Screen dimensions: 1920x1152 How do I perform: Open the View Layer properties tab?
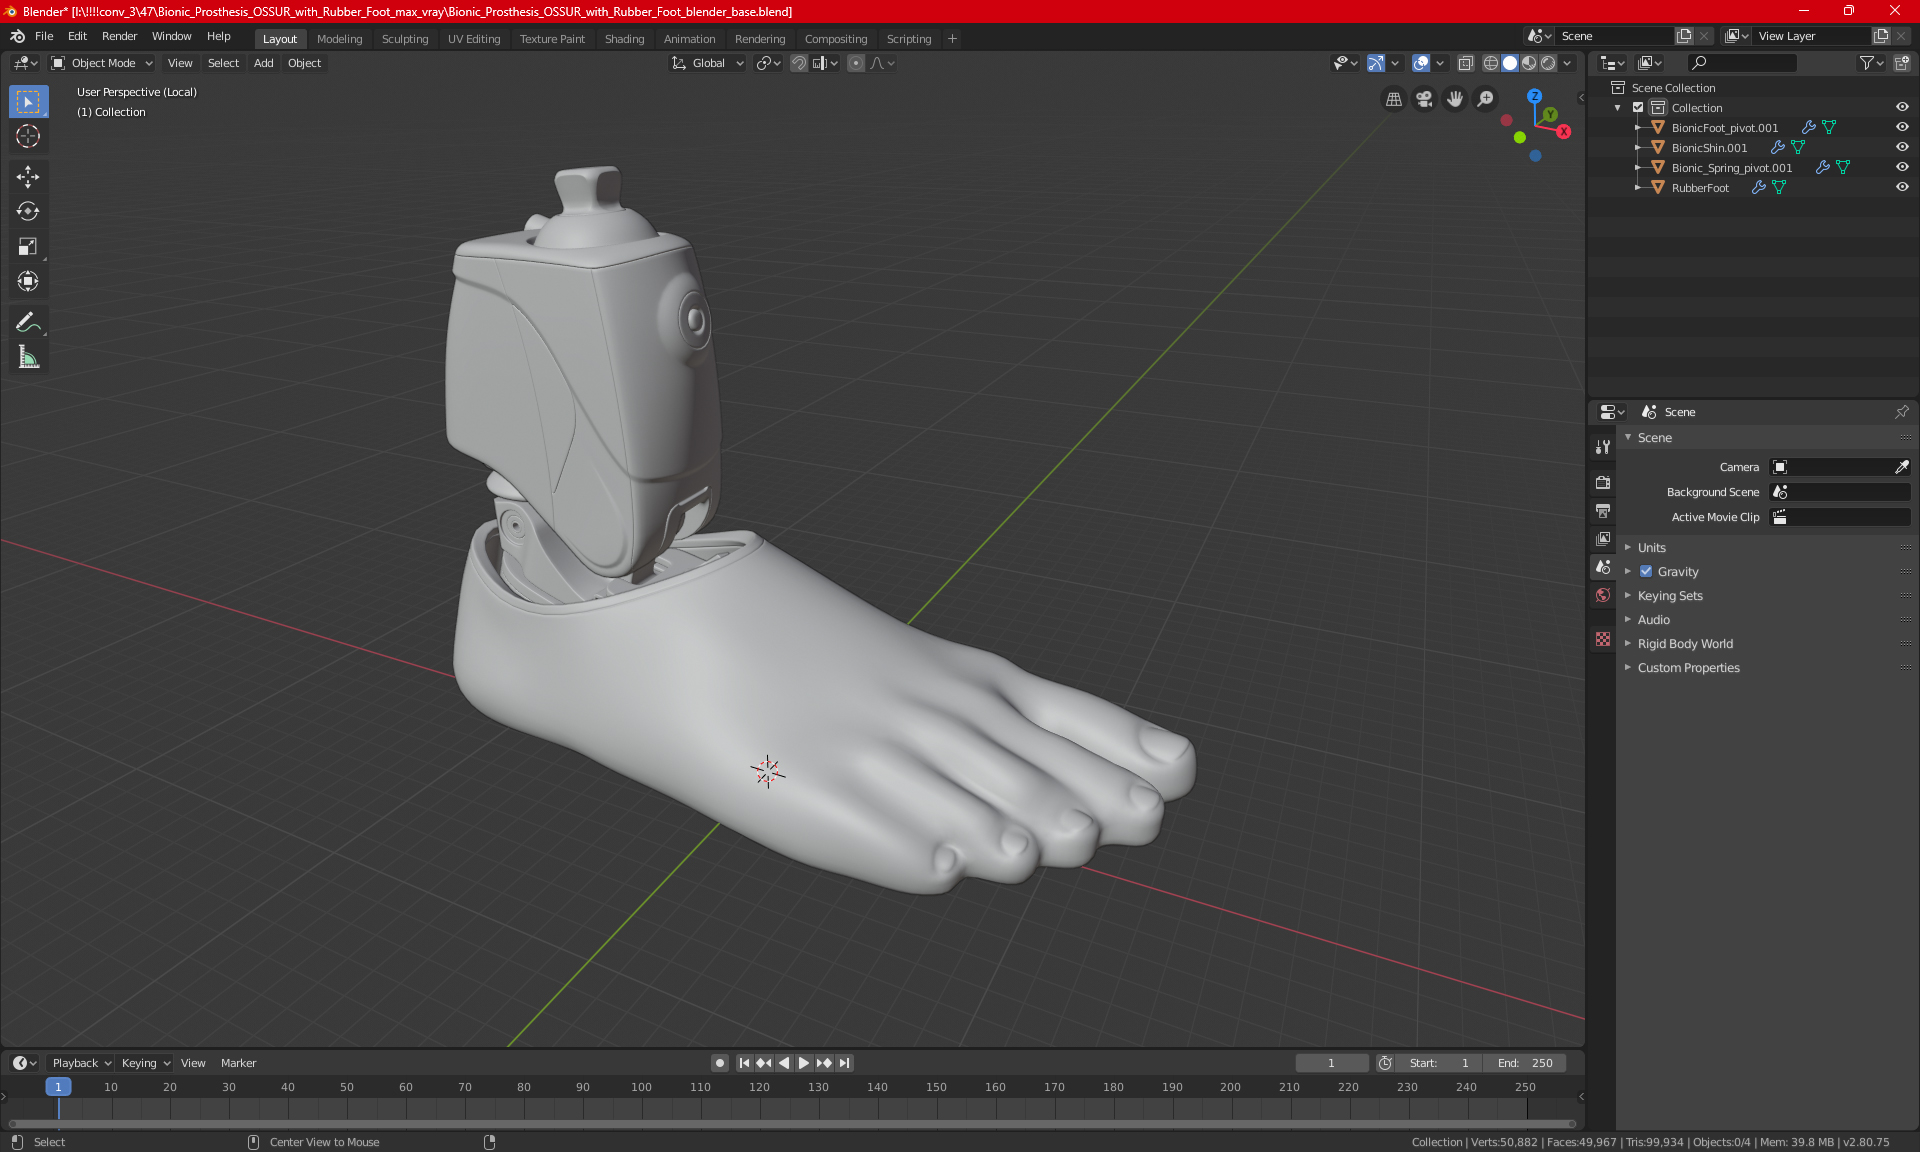[x=1603, y=538]
